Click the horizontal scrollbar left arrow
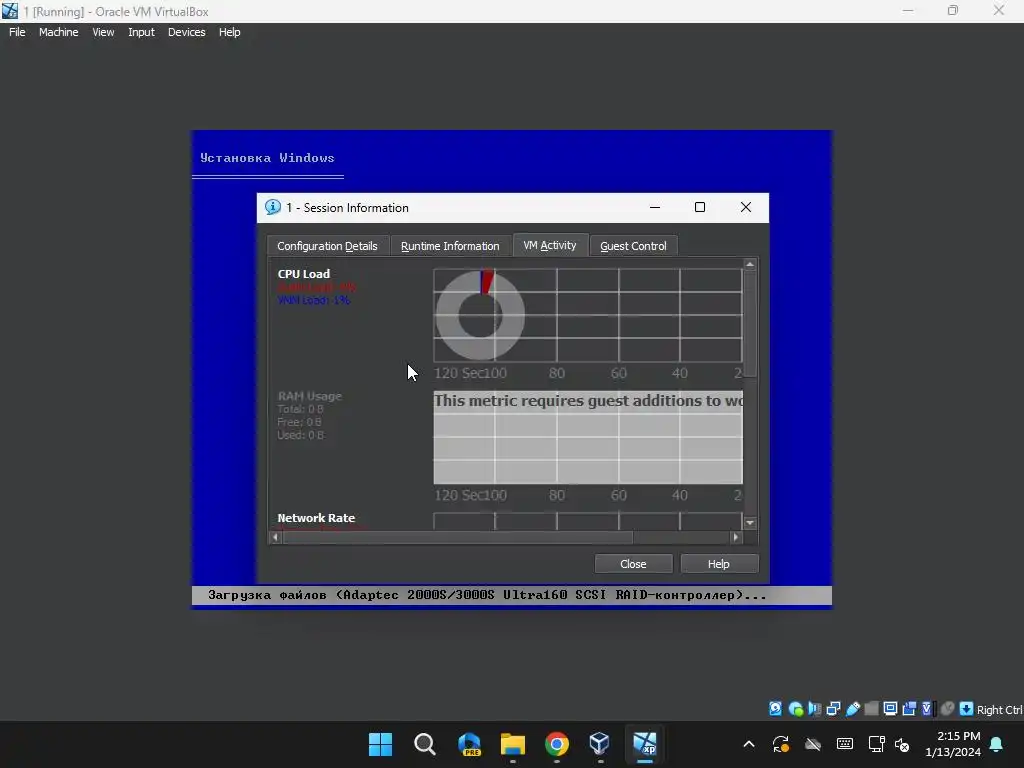1024x768 pixels. (x=276, y=537)
